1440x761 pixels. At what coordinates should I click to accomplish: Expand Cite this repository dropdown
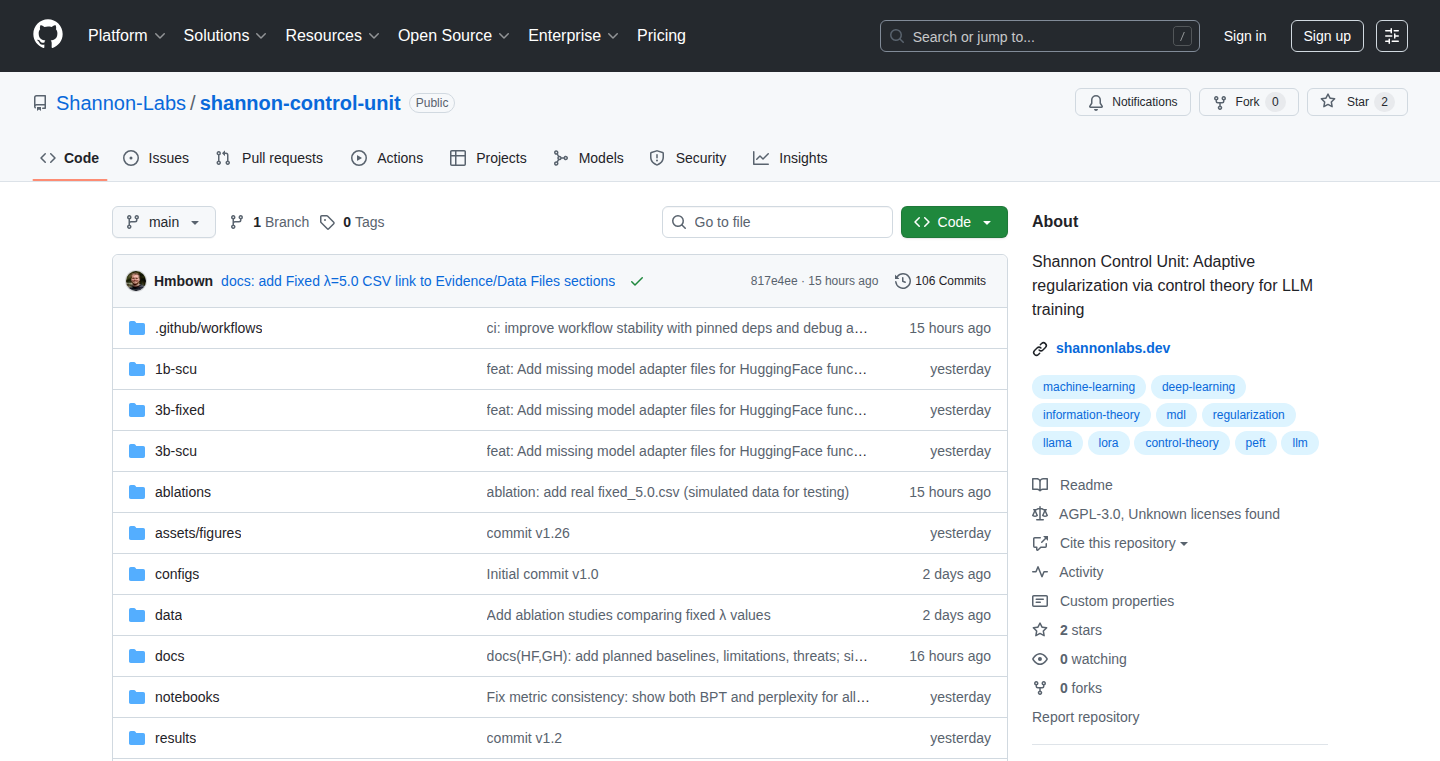1124,543
